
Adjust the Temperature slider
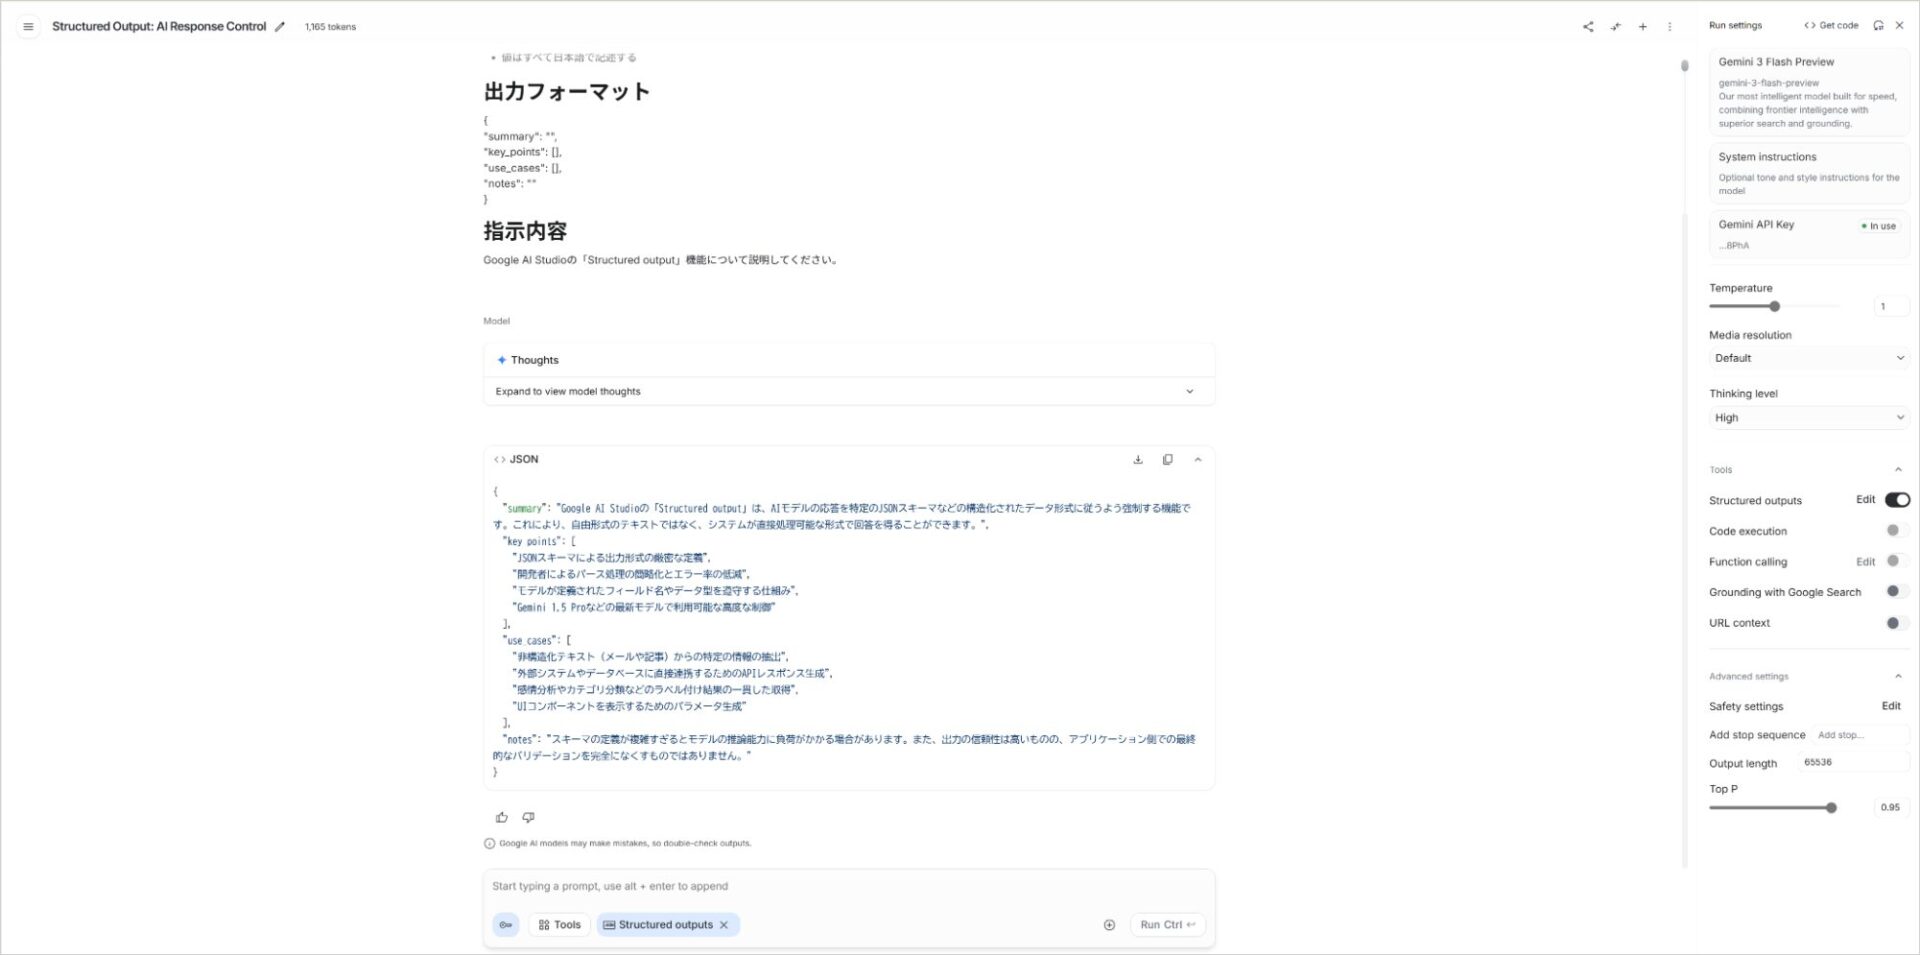point(1775,306)
